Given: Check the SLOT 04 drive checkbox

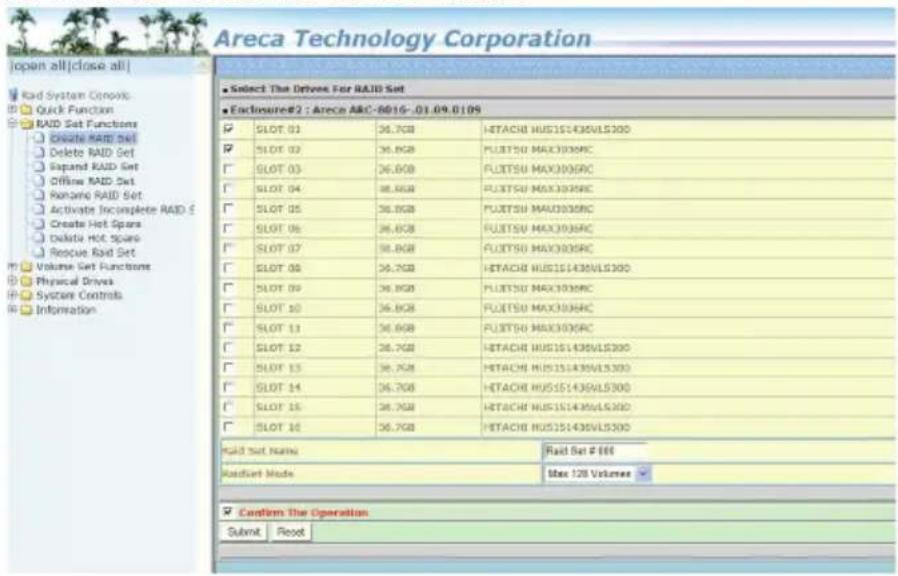Looking at the screenshot, I should point(229,188).
